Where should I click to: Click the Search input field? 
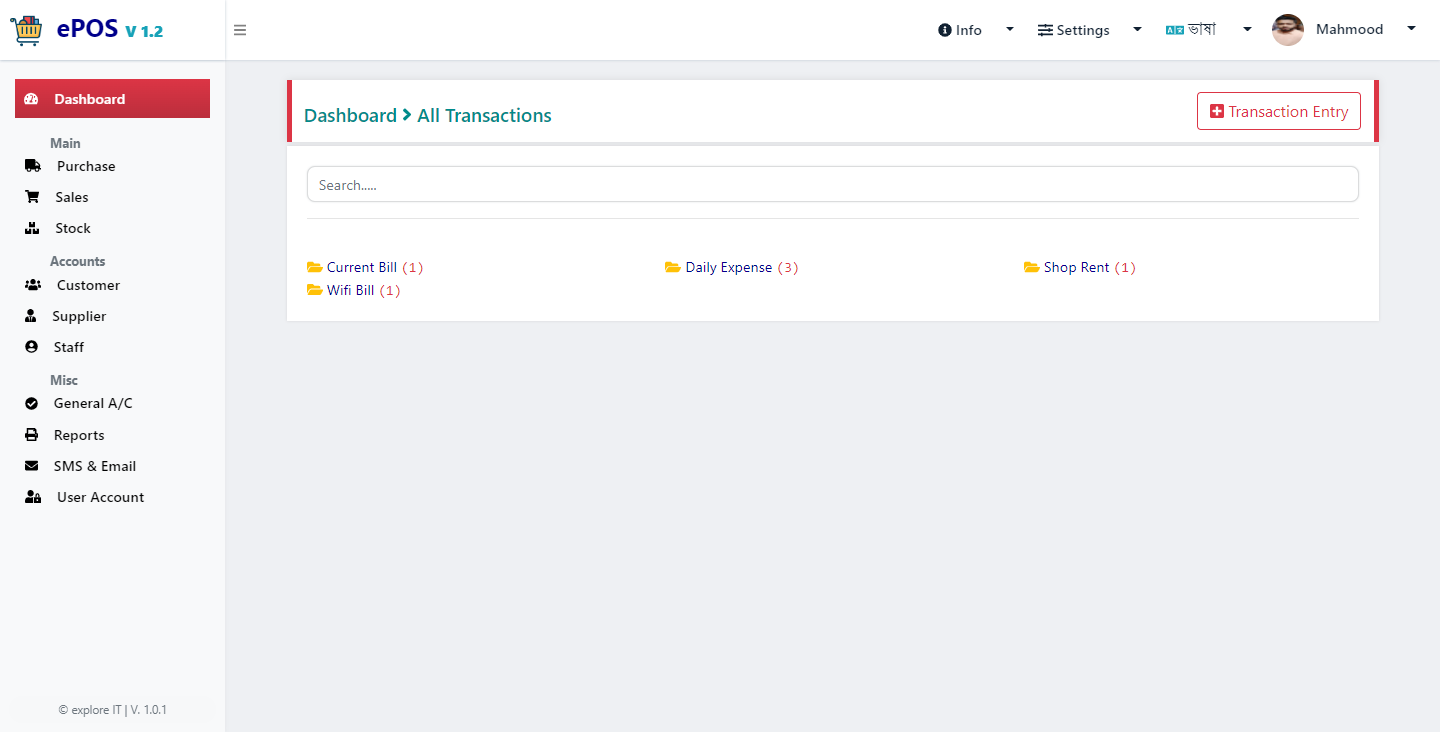coord(832,184)
